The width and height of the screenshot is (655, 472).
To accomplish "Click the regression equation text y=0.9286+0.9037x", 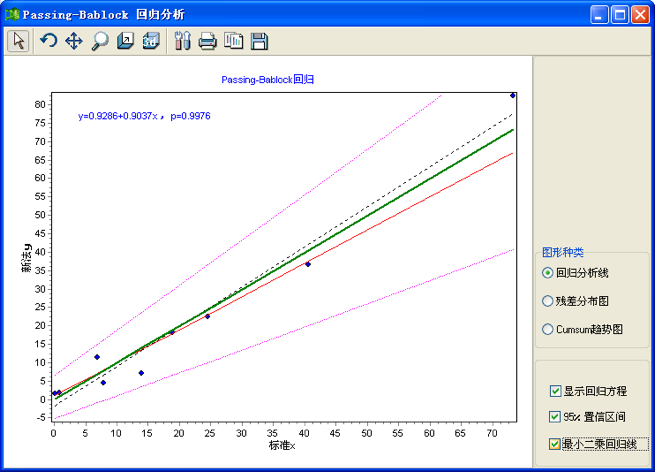I will click(117, 116).
